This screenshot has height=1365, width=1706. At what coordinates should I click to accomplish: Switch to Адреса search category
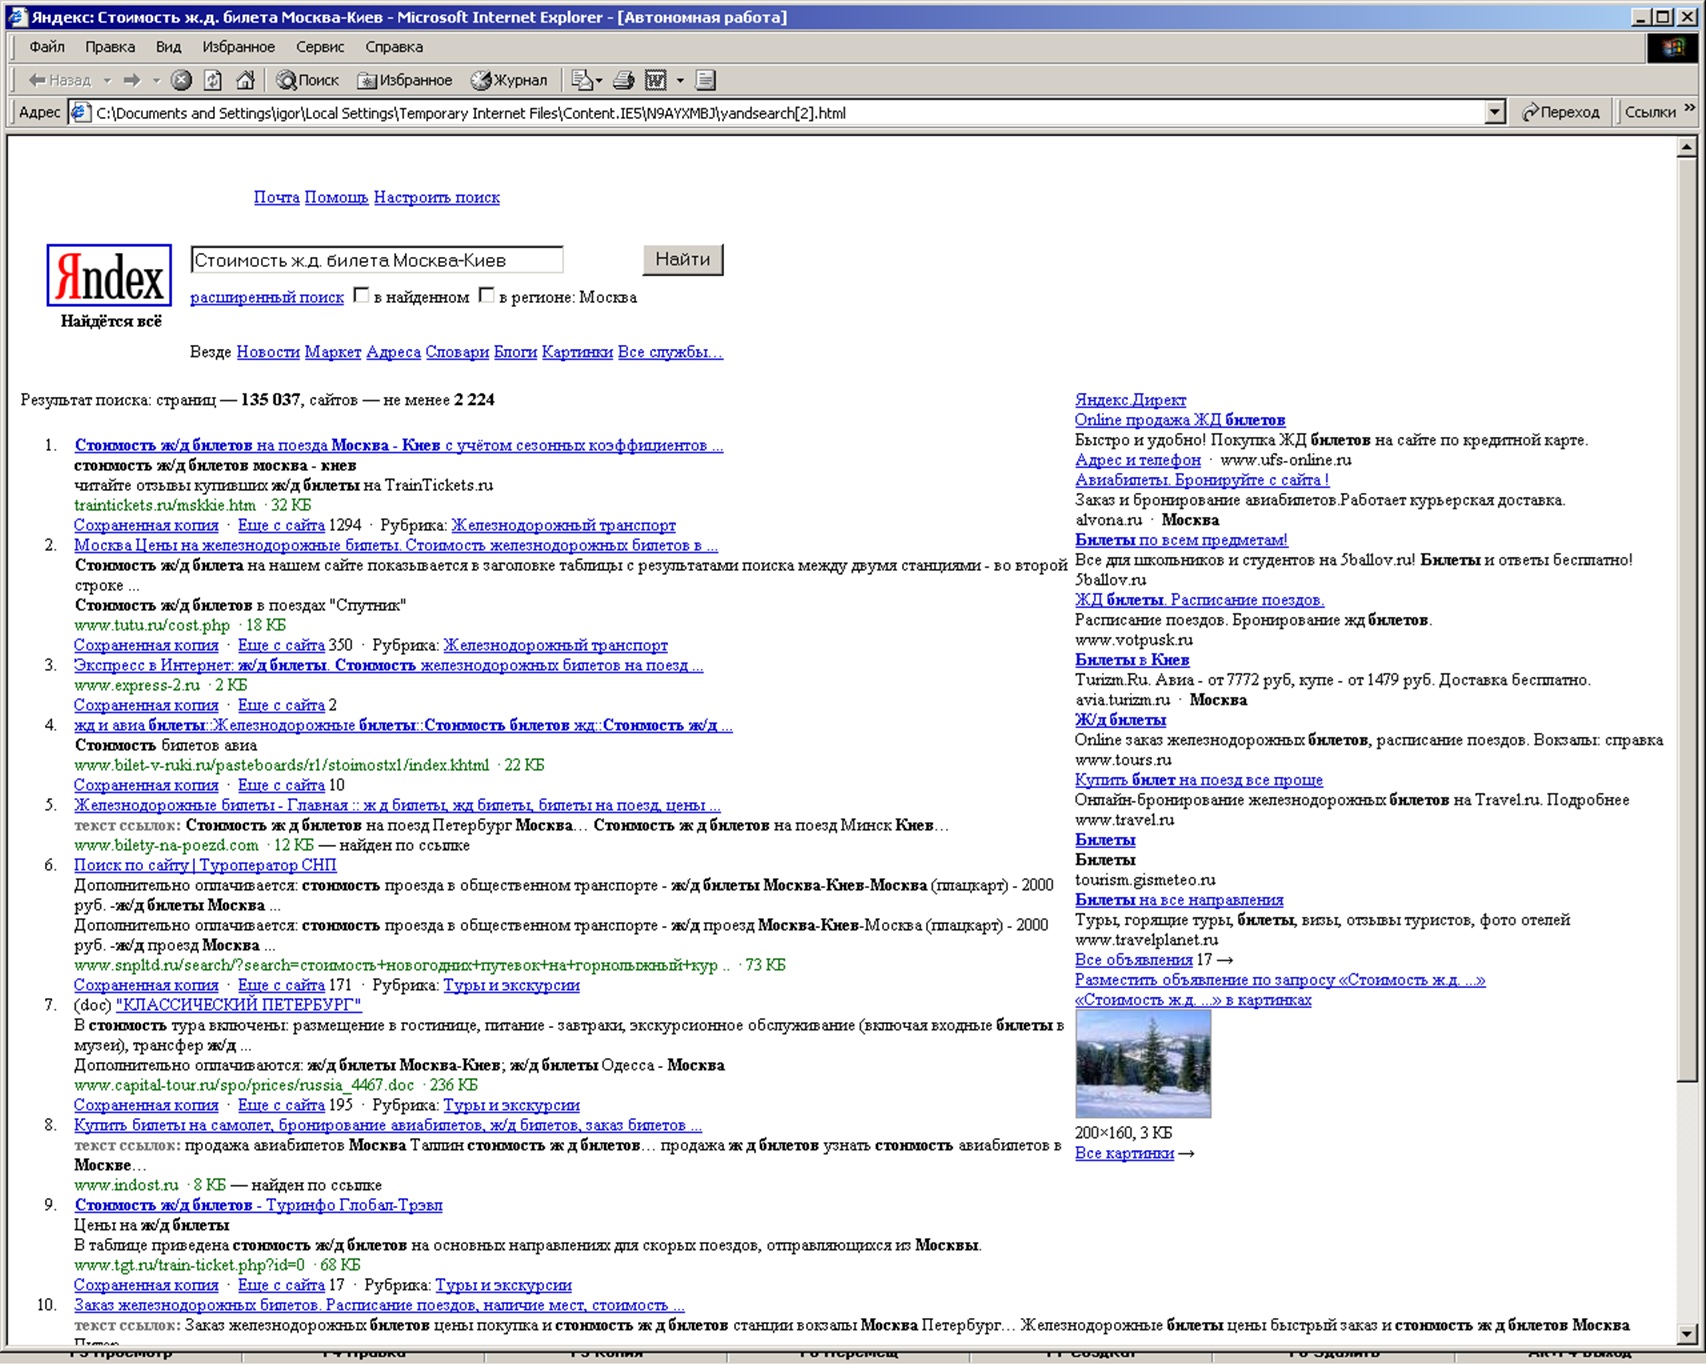pyautogui.click(x=393, y=352)
